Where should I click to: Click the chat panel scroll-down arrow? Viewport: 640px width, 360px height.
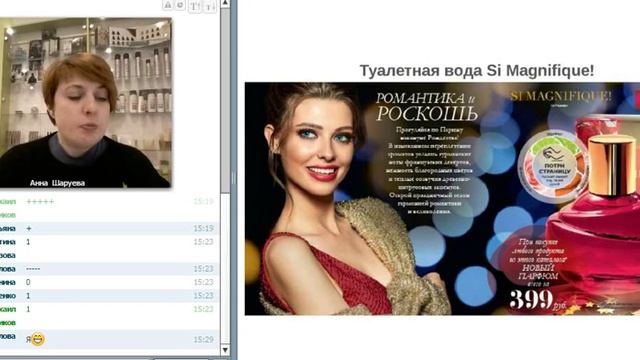click(x=225, y=350)
